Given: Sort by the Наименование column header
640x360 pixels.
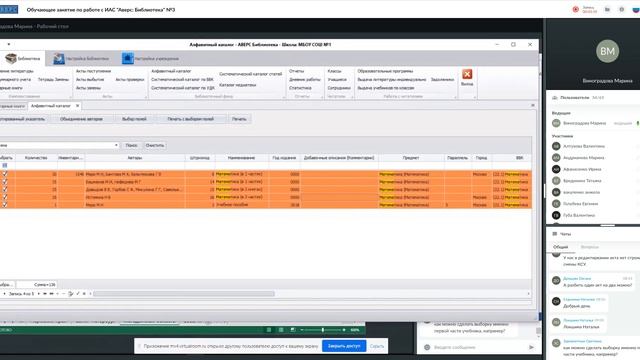Looking at the screenshot, I should click(241, 158).
